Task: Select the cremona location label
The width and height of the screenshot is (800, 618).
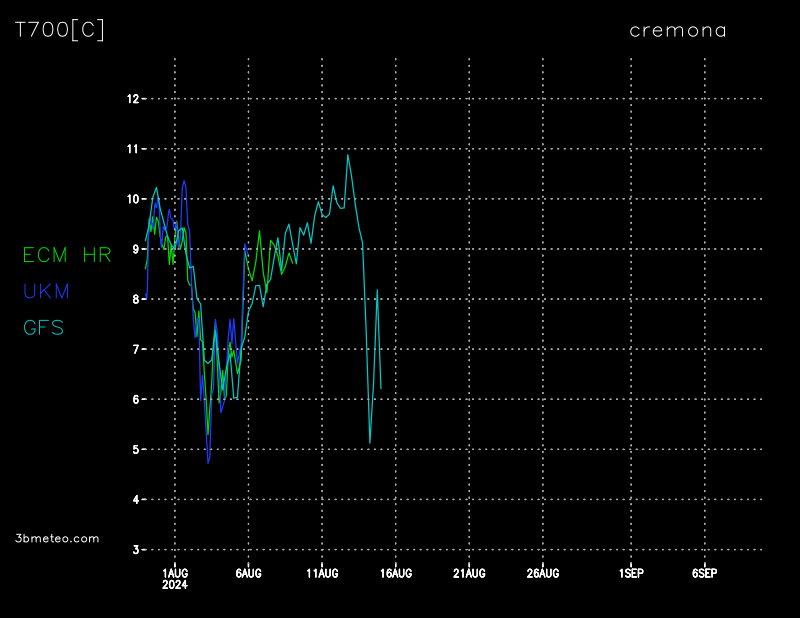Action: (x=677, y=30)
